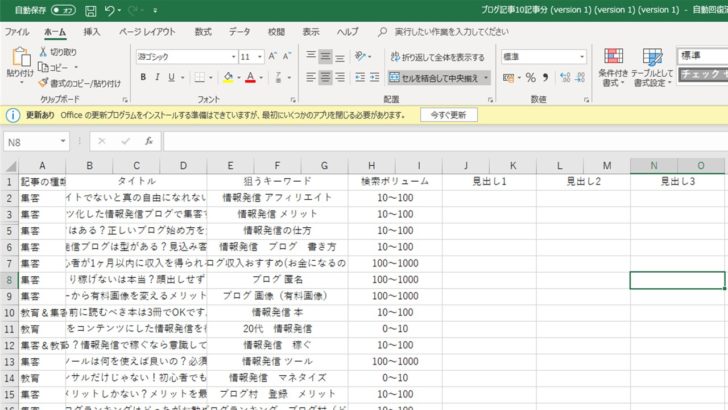
Task: Apply comma style number format
Action: [545, 78]
